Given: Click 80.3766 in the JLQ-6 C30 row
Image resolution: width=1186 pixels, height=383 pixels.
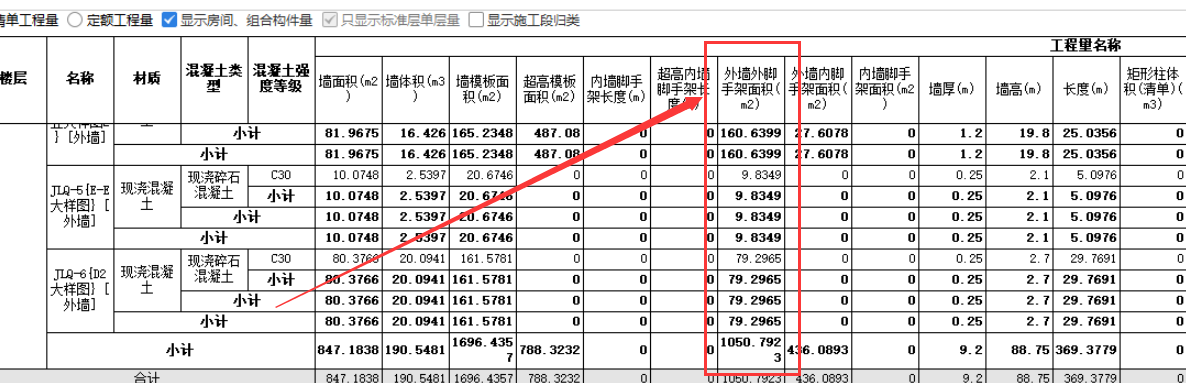Looking at the screenshot, I should click(x=349, y=258).
